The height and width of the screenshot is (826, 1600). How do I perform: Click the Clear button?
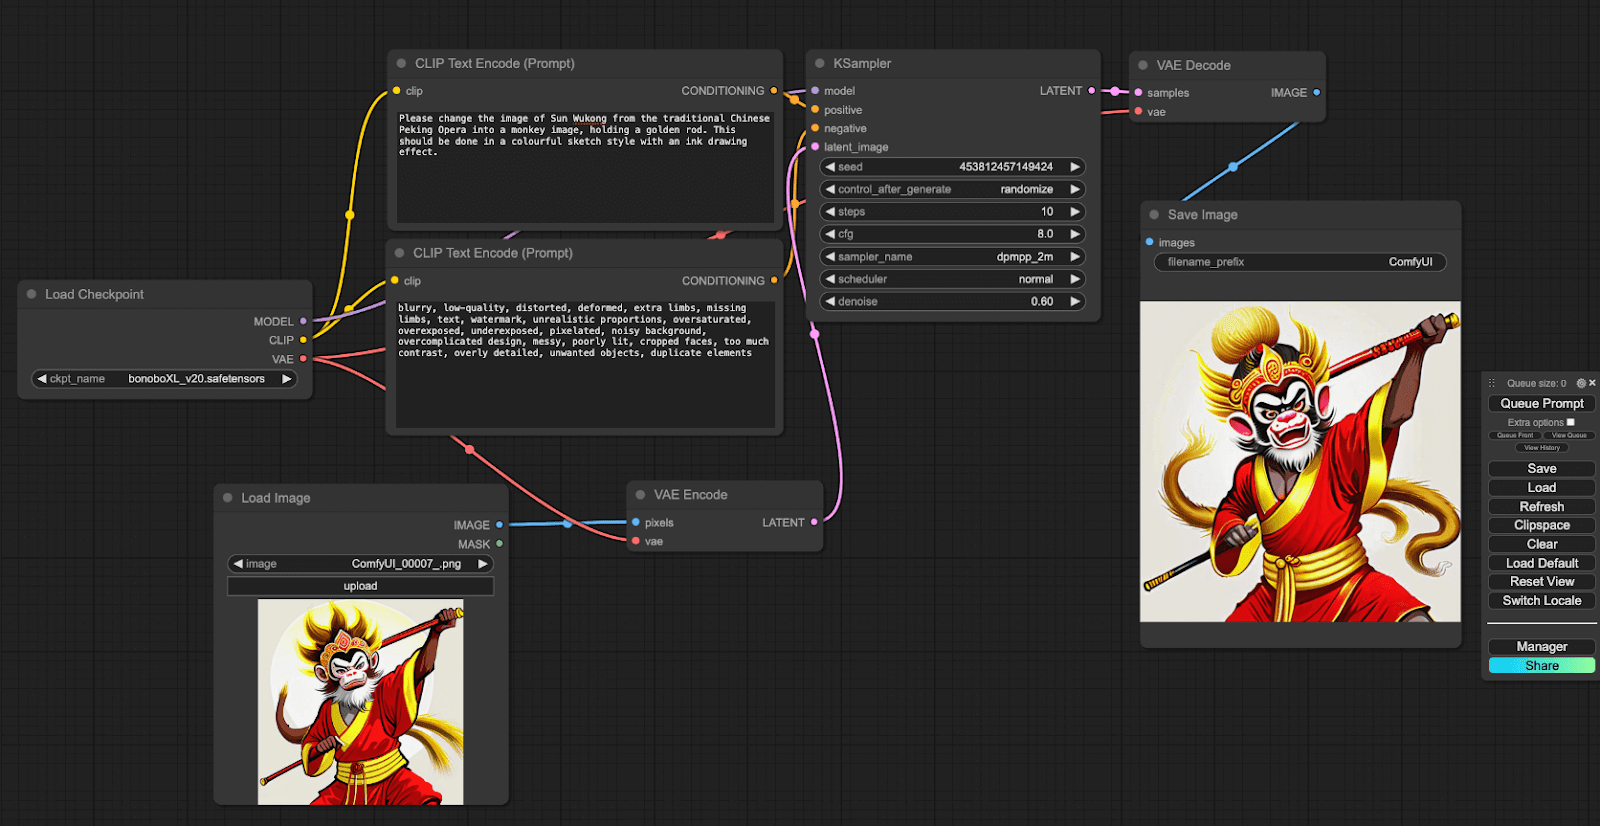(x=1542, y=544)
